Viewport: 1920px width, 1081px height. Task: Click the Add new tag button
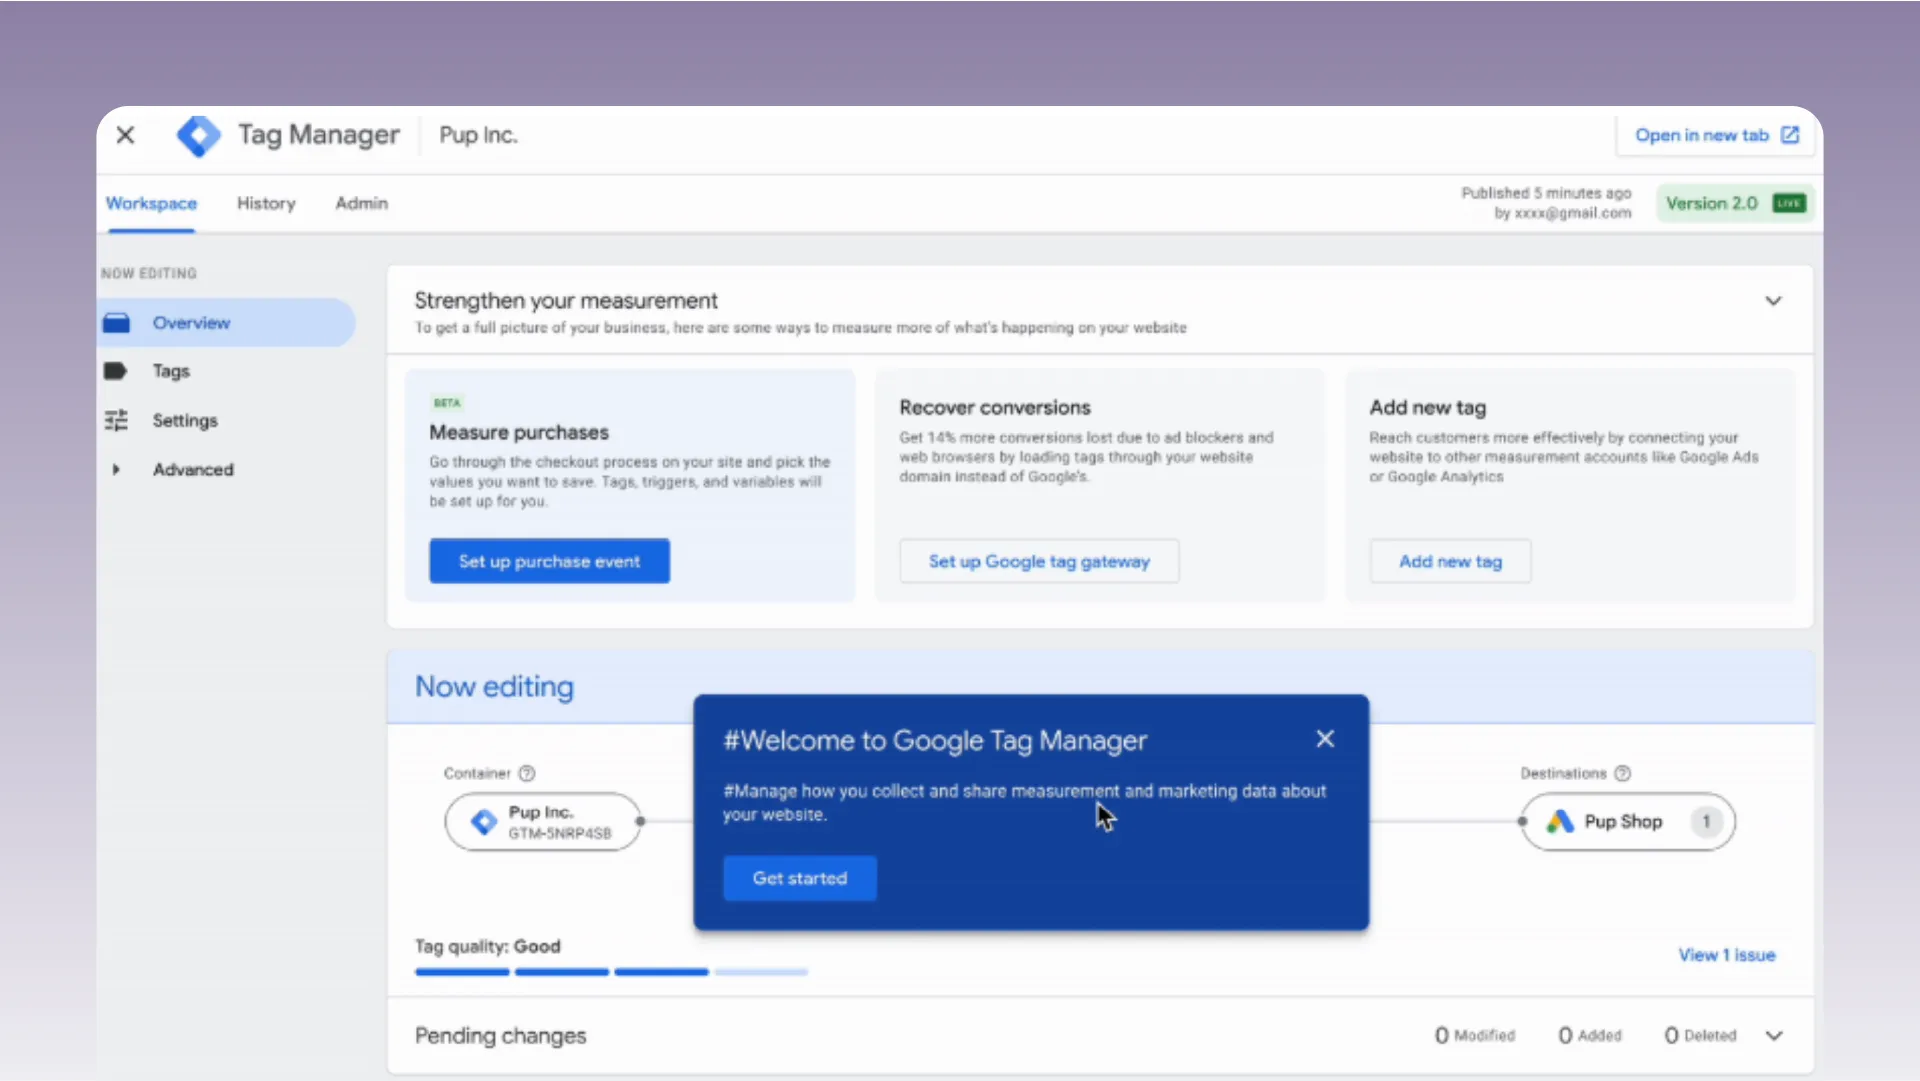click(1450, 561)
